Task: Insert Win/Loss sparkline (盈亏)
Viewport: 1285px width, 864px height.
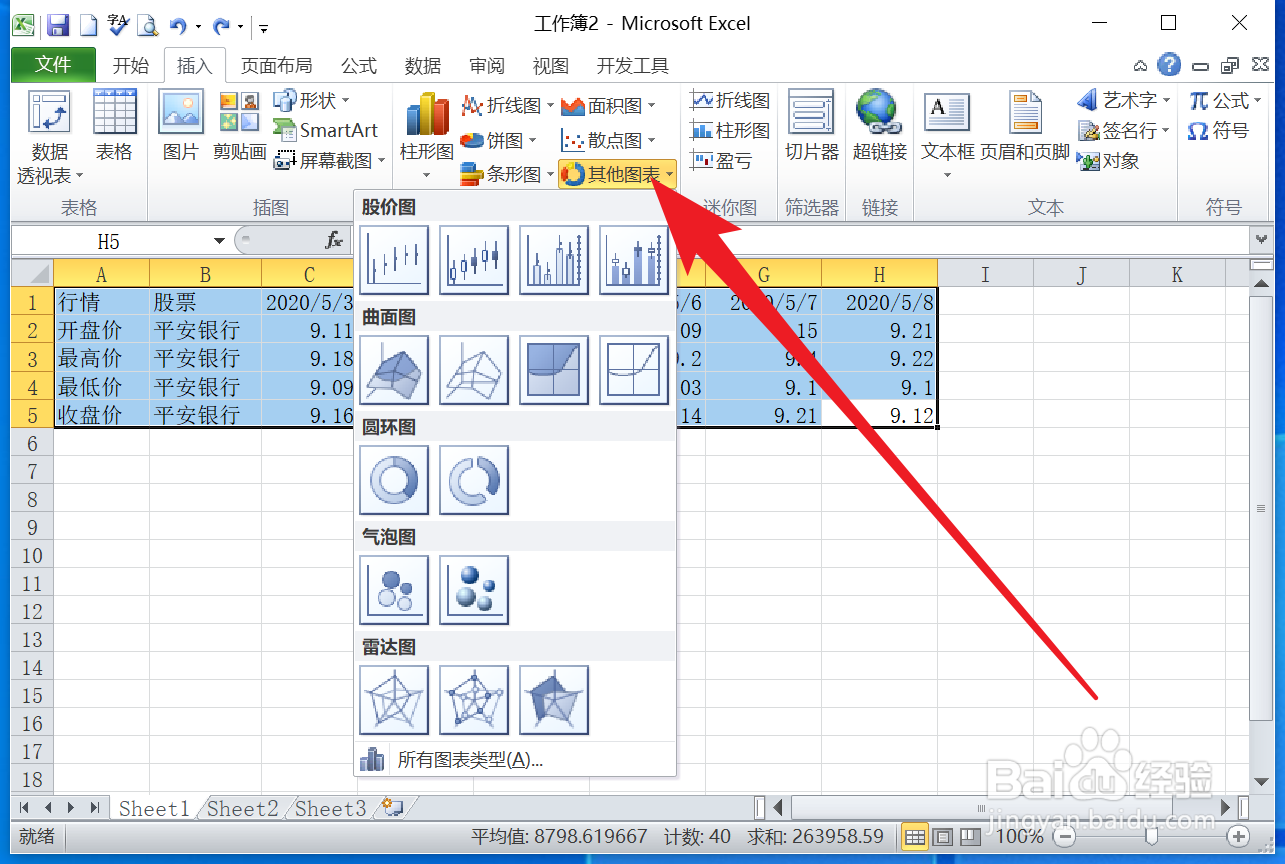Action: [721, 160]
